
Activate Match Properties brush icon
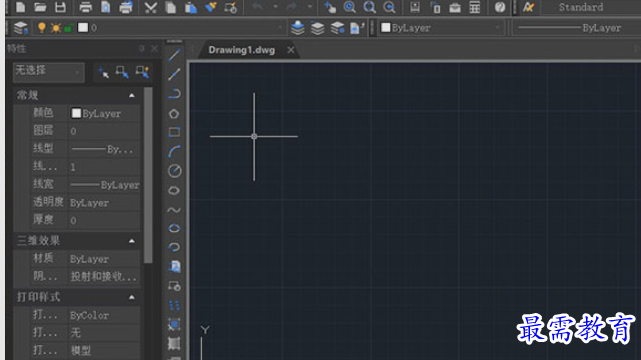(211, 7)
